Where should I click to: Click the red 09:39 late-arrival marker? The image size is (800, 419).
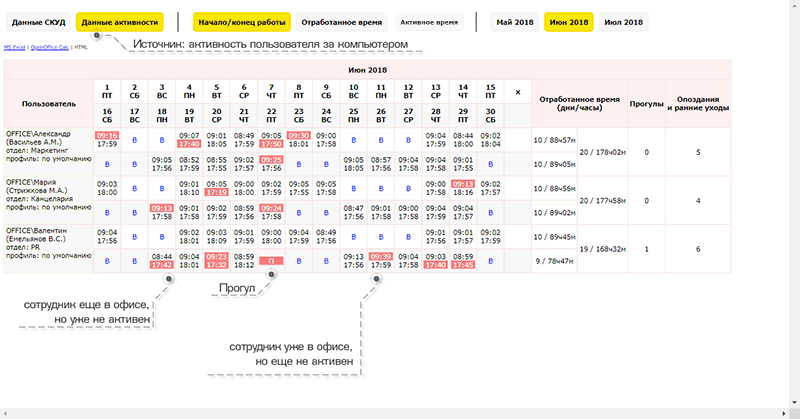coord(380,256)
